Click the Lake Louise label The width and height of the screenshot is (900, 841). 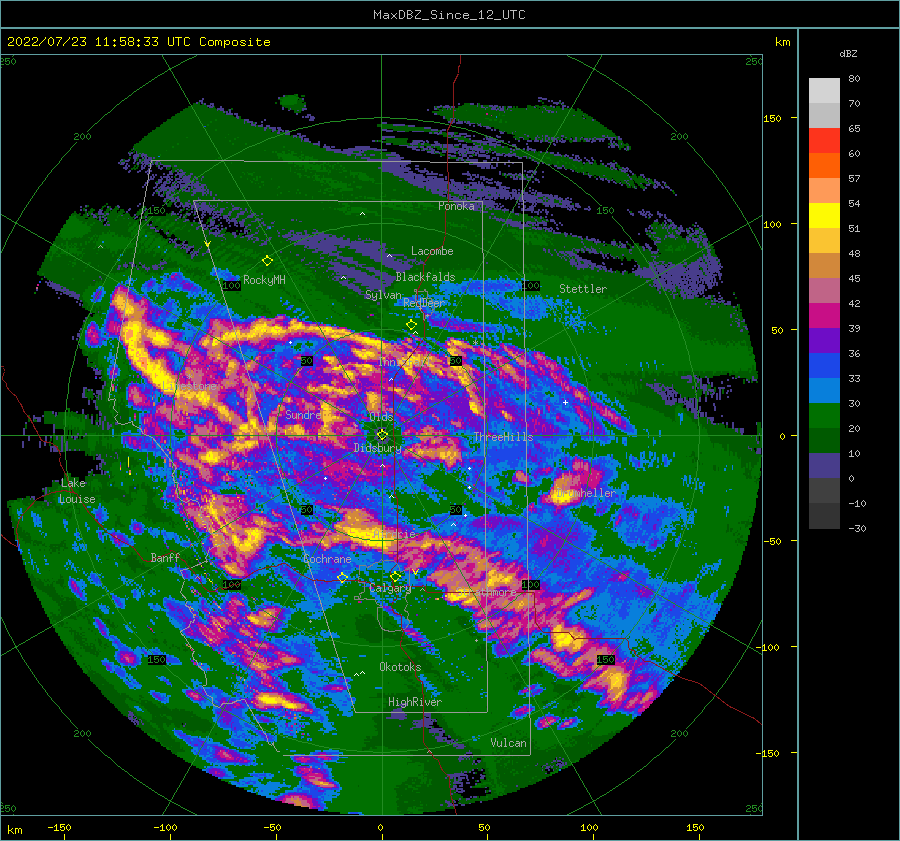pos(77,491)
